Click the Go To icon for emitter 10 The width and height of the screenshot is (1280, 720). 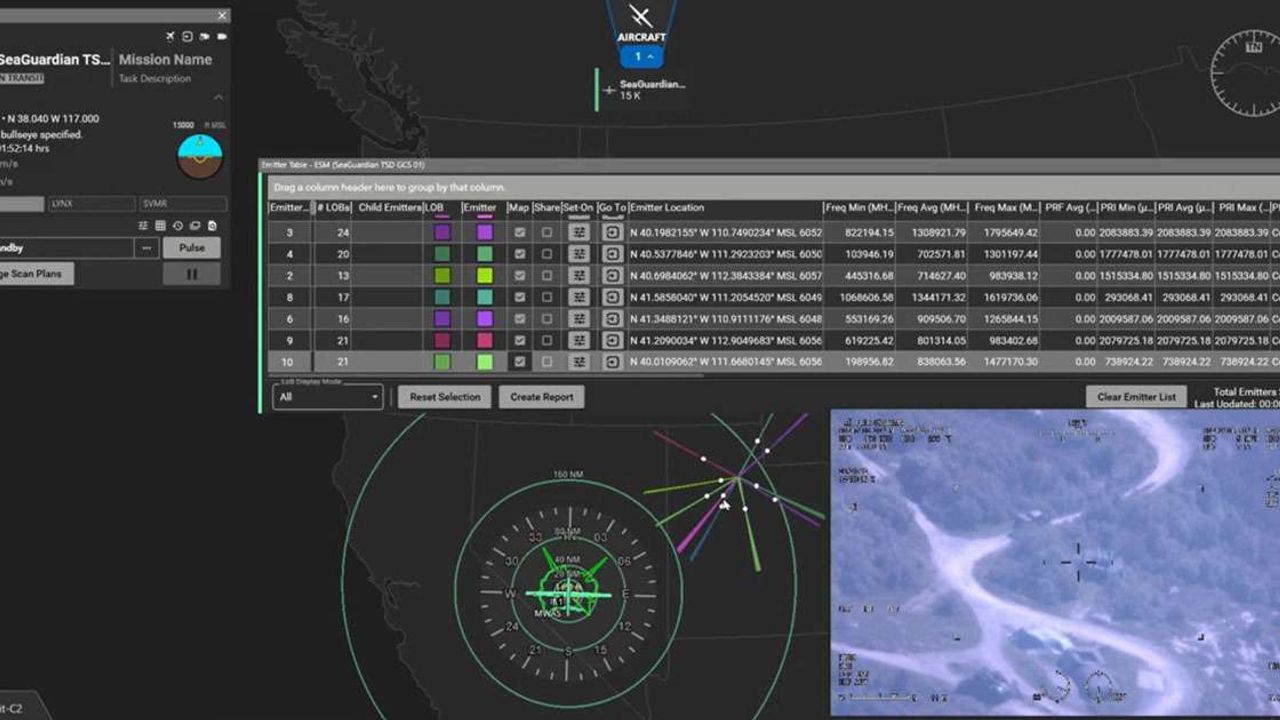[612, 362]
